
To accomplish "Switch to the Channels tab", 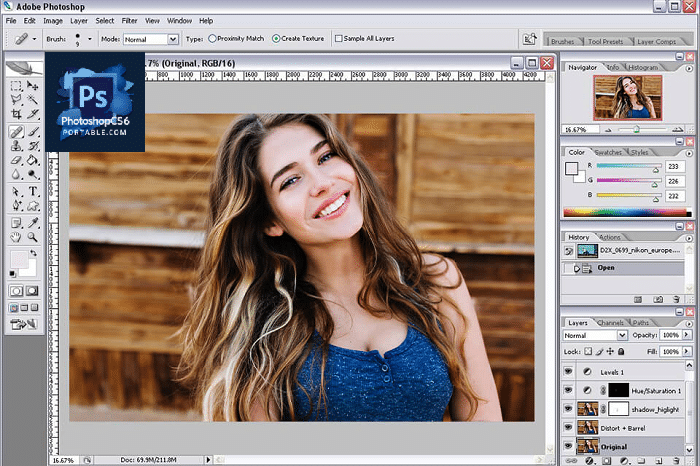I will point(610,323).
